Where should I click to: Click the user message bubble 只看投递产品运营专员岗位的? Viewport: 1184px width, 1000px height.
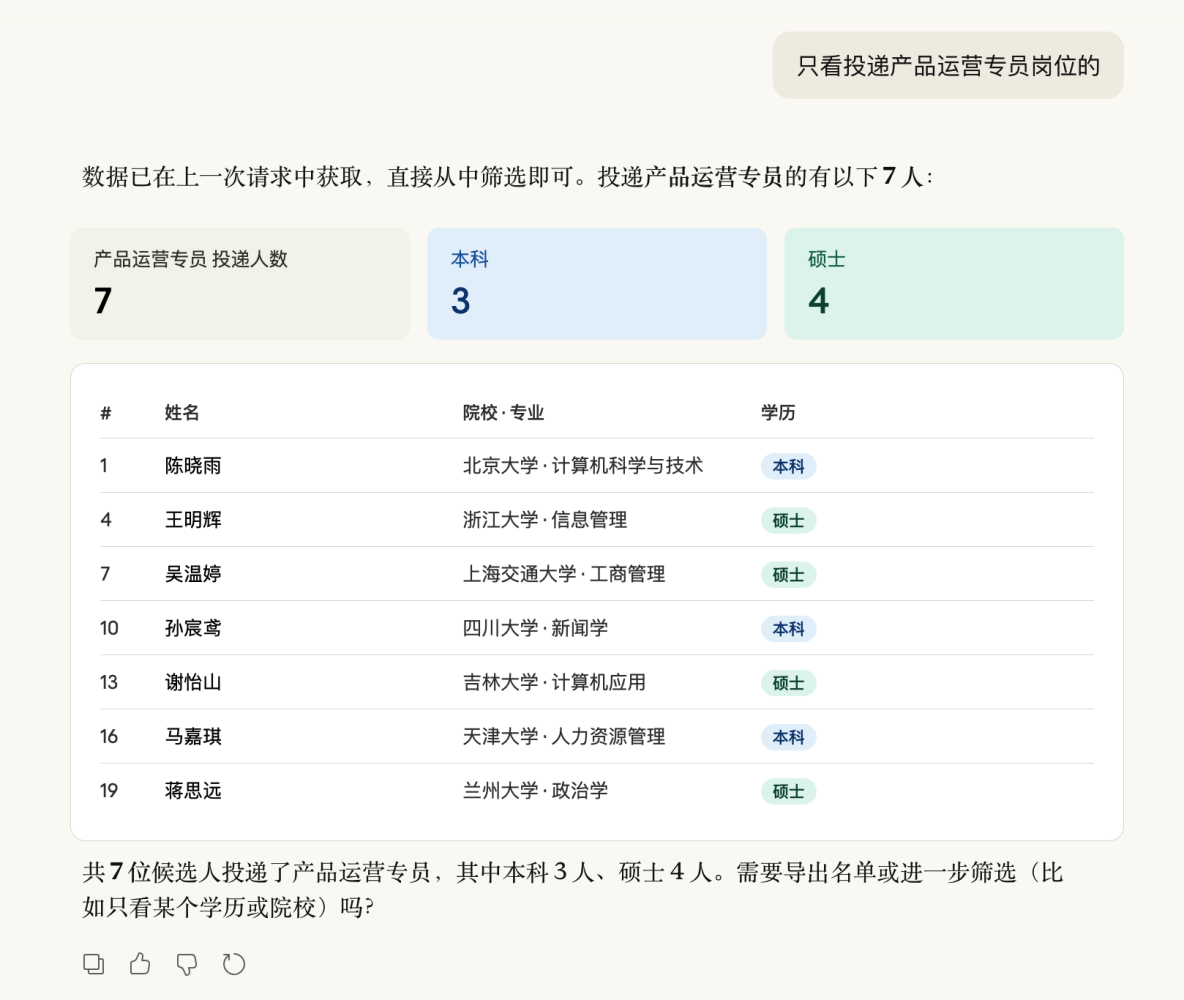point(947,66)
